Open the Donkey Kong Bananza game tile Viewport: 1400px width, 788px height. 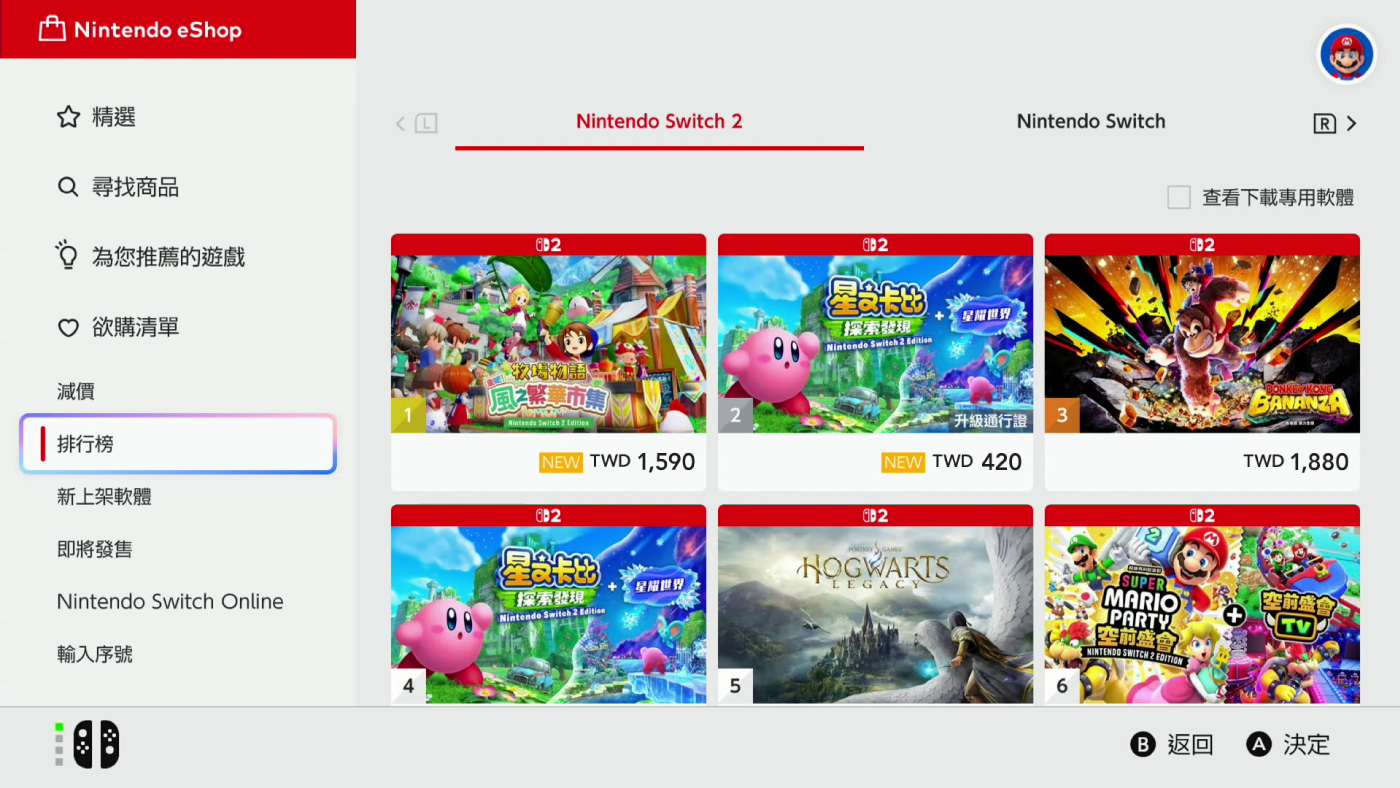click(1202, 362)
